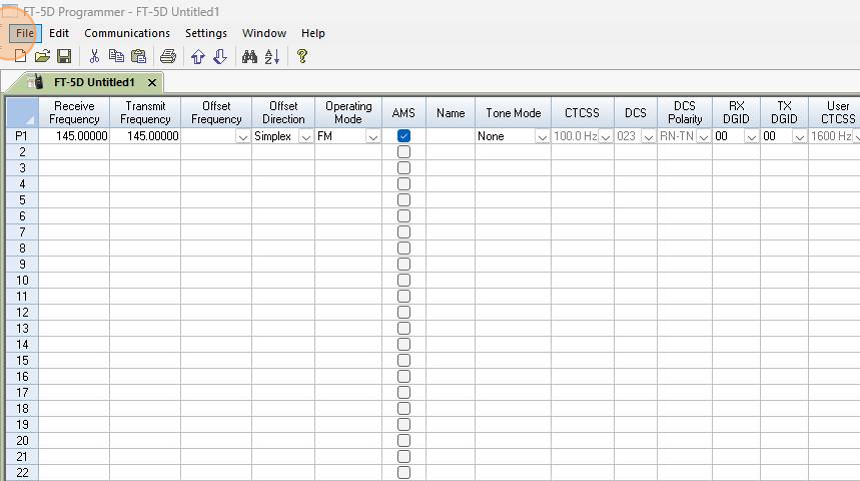
Task: Click the DCS Polarity column header
Action: point(685,112)
